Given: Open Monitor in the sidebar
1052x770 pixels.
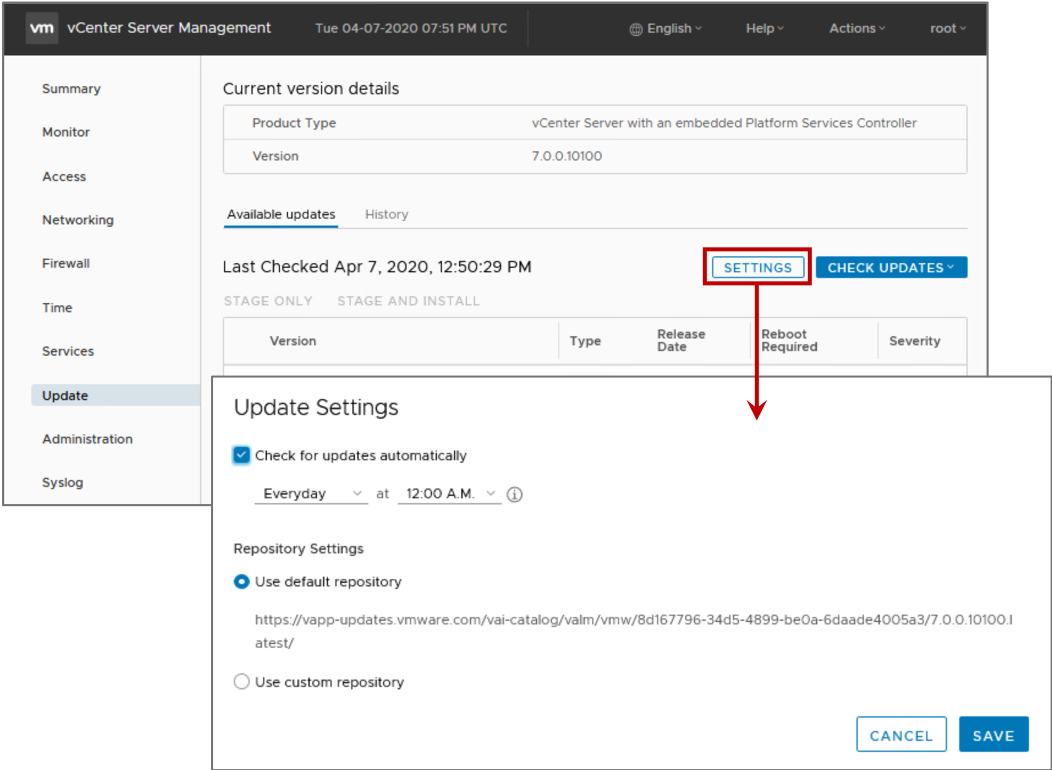Looking at the screenshot, I should click(66, 132).
